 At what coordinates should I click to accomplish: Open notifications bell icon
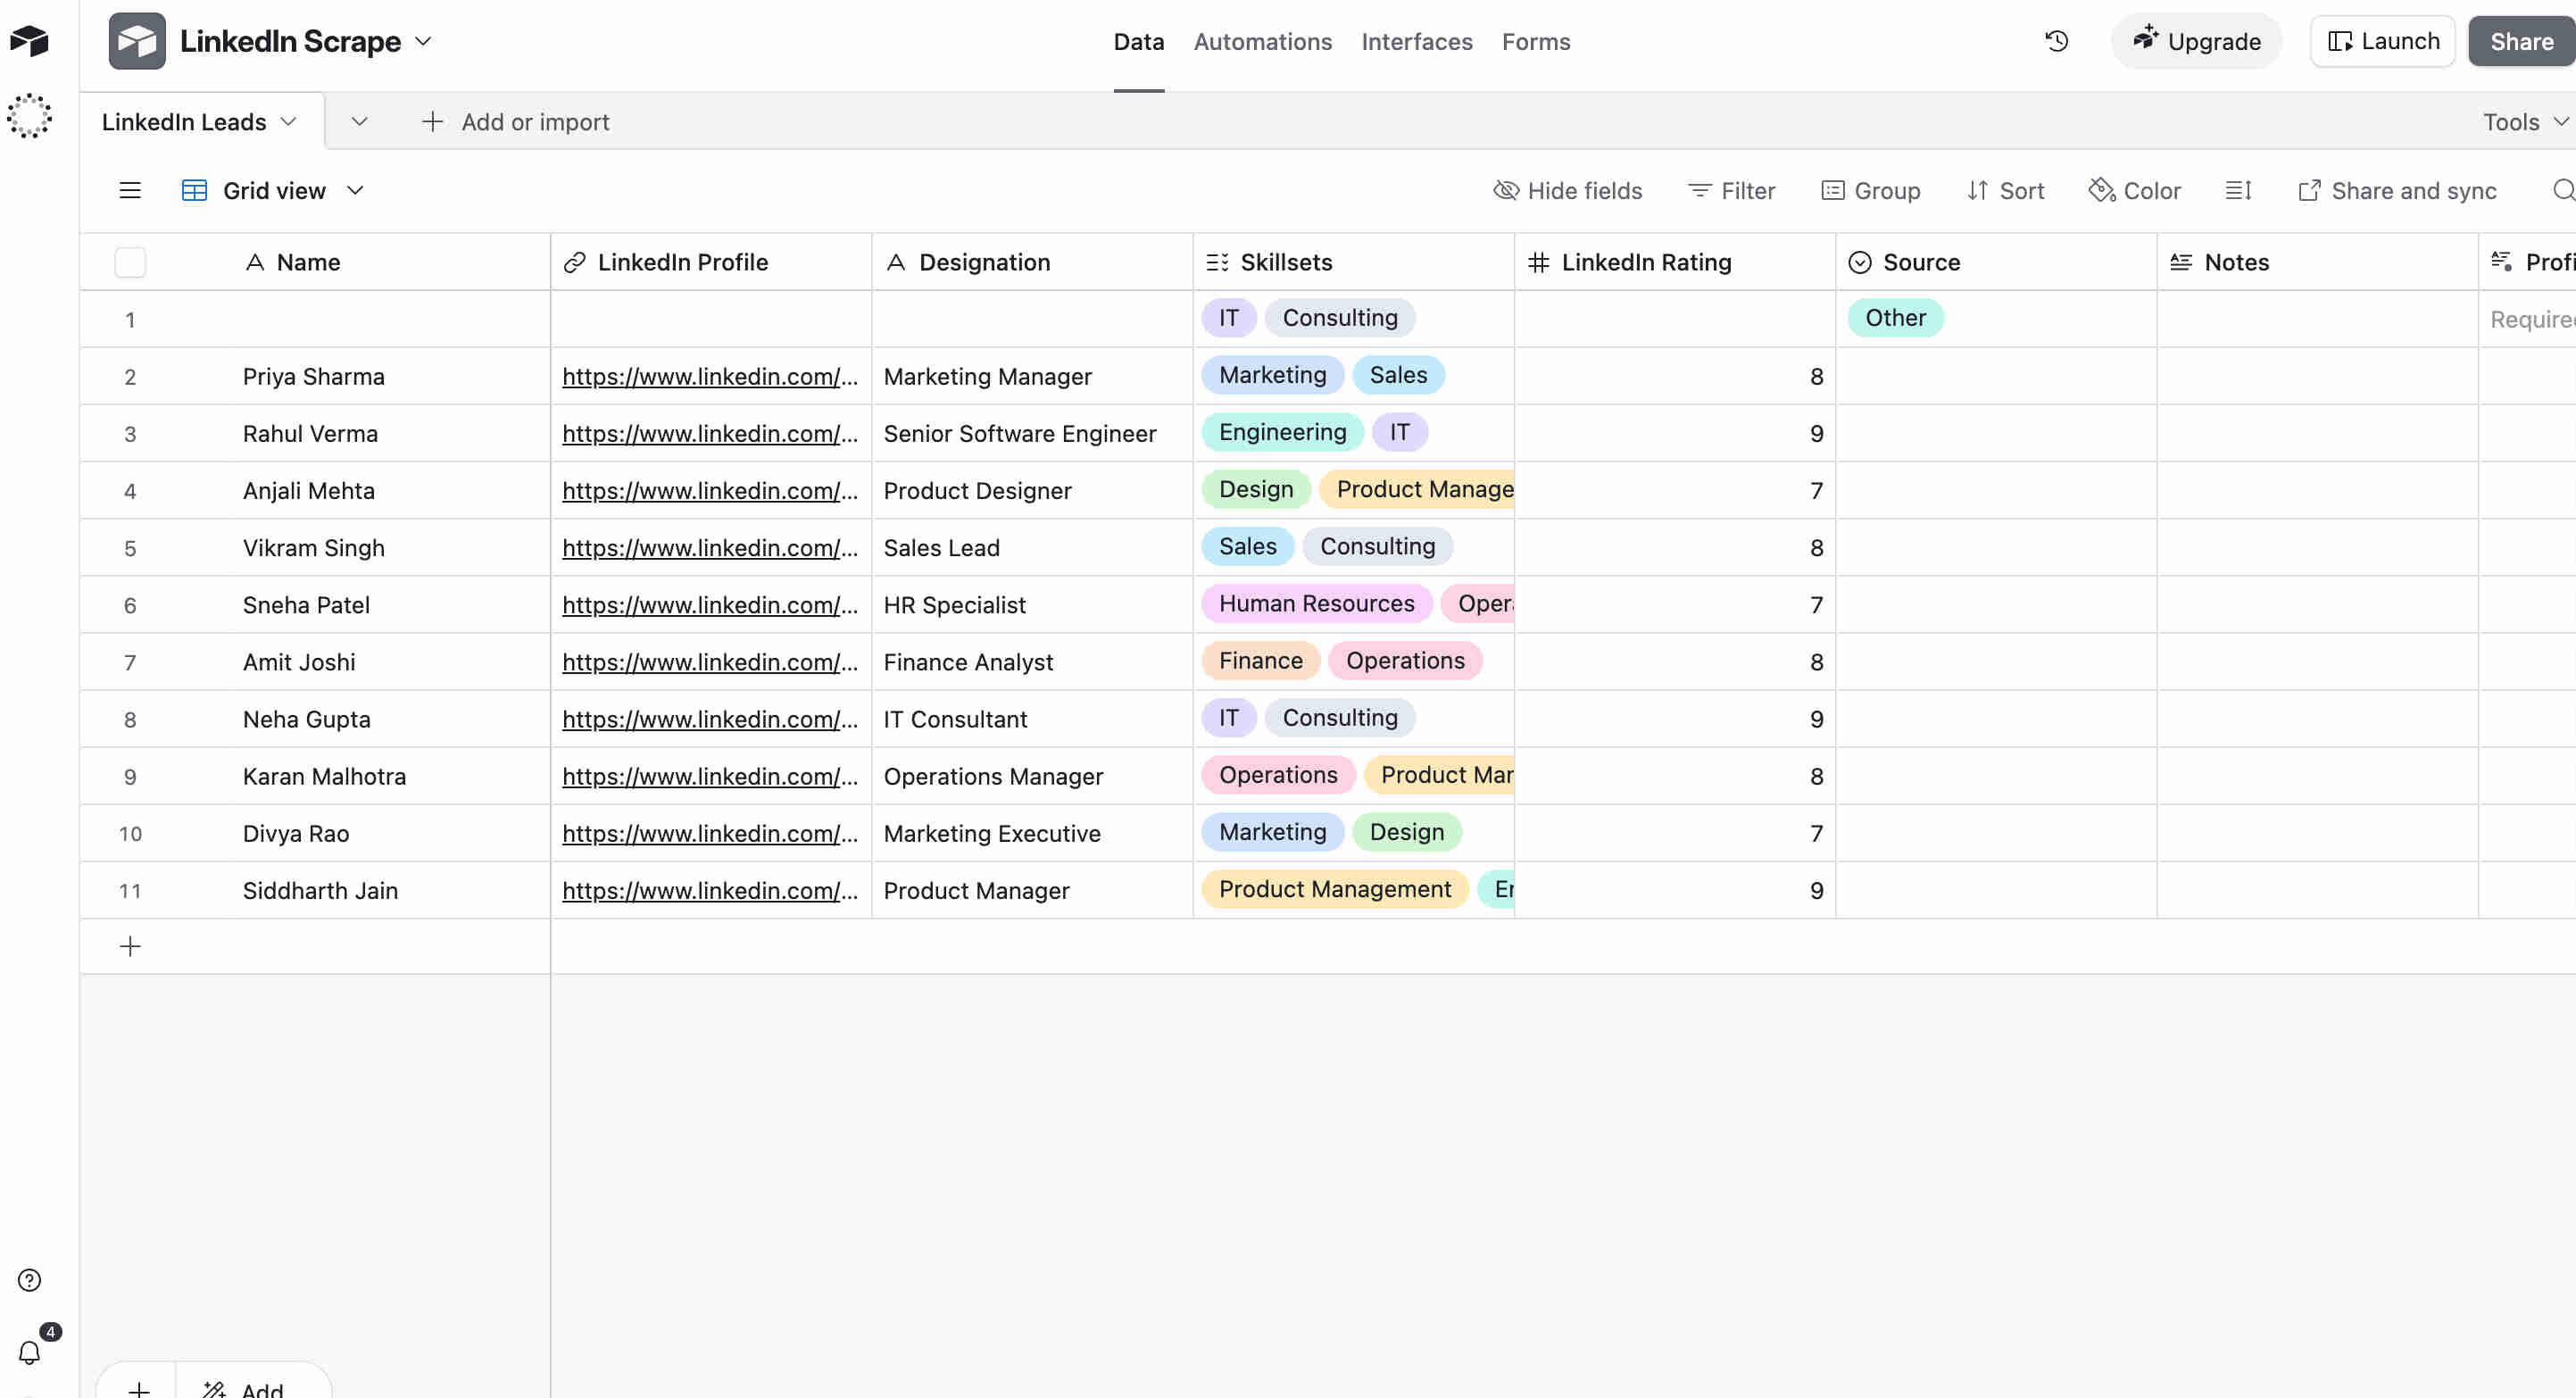tap(30, 1352)
